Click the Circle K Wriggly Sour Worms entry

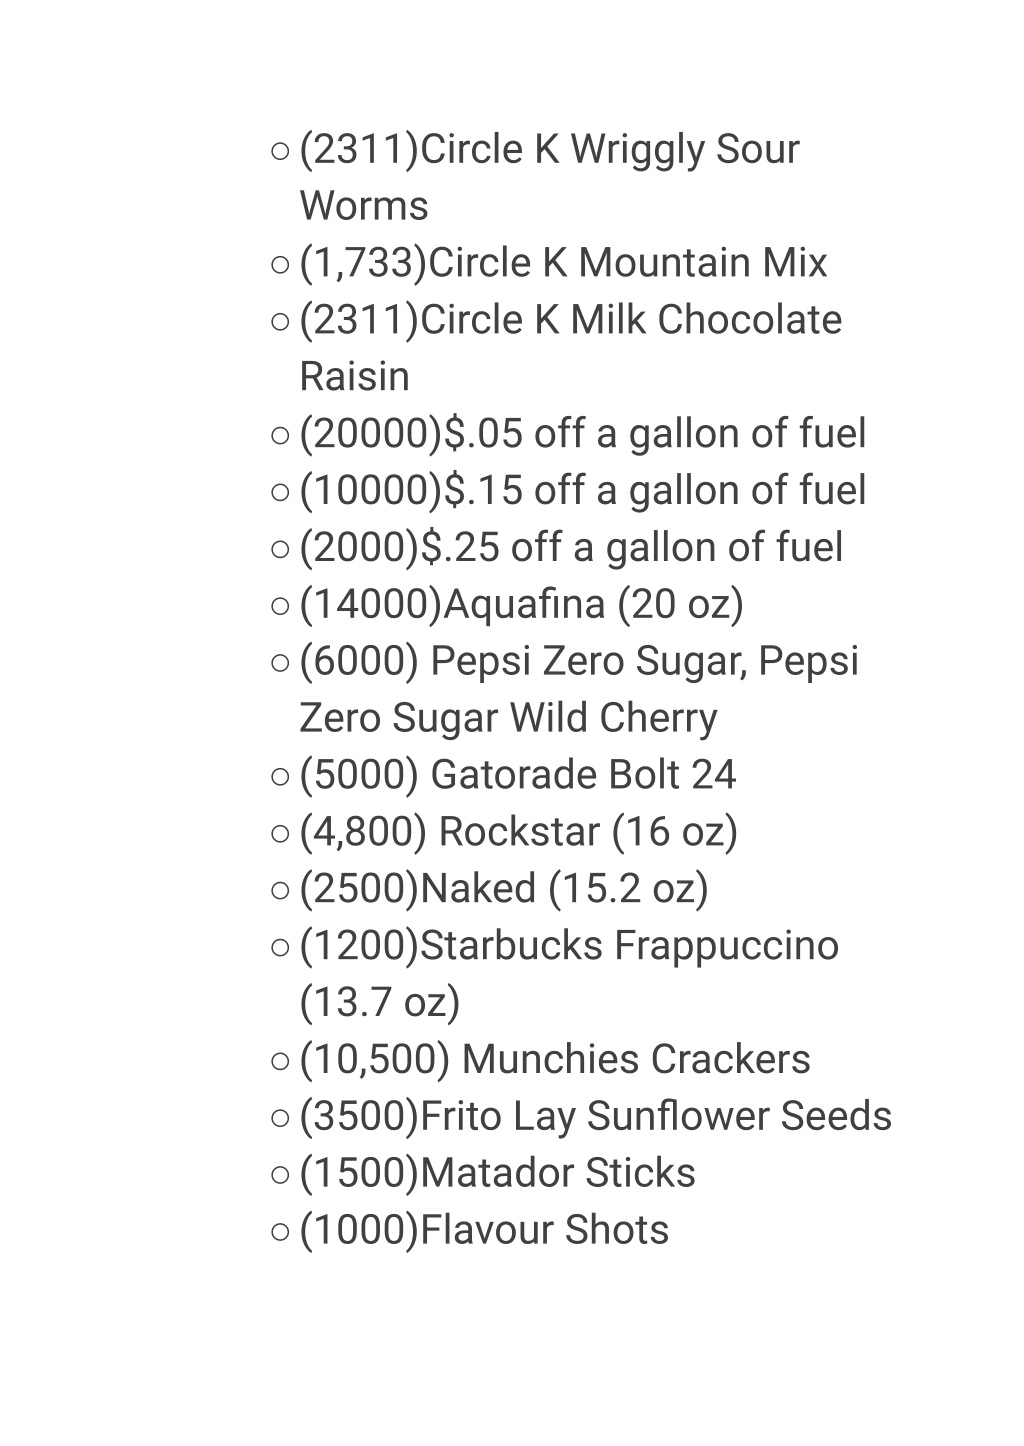tap(549, 177)
